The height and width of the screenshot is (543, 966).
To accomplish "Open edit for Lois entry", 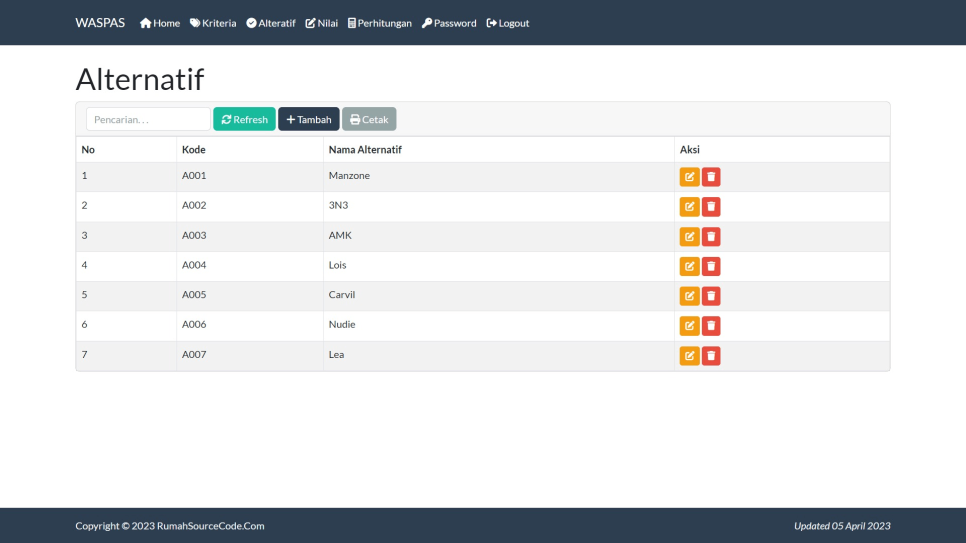I will tap(689, 266).
